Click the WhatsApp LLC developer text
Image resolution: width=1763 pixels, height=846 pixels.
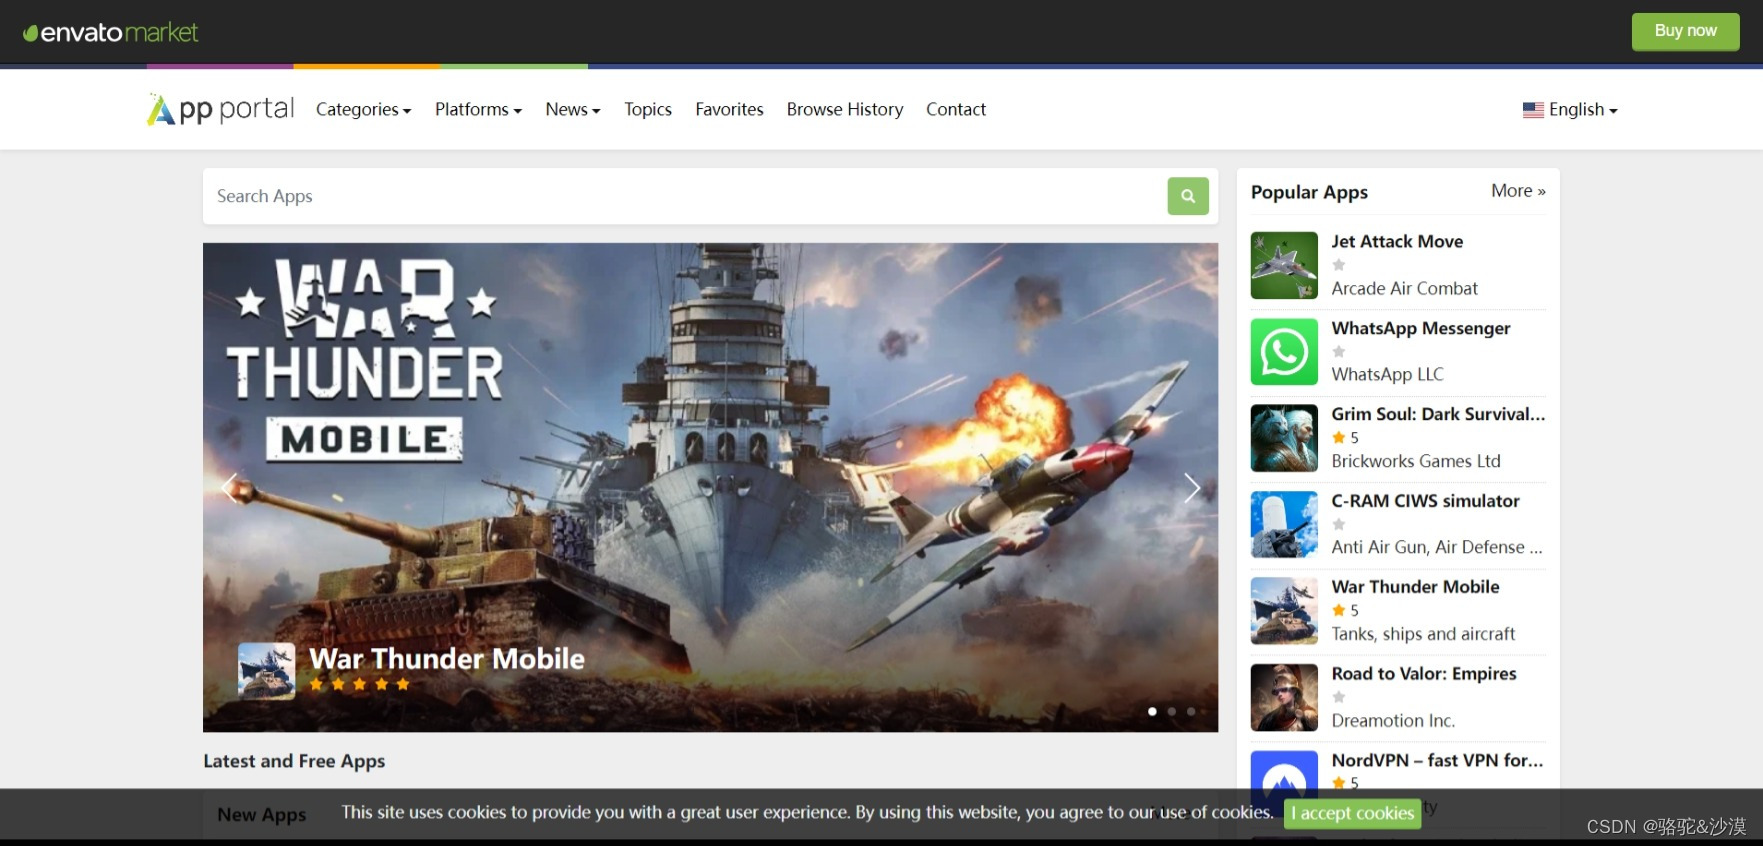(1387, 374)
